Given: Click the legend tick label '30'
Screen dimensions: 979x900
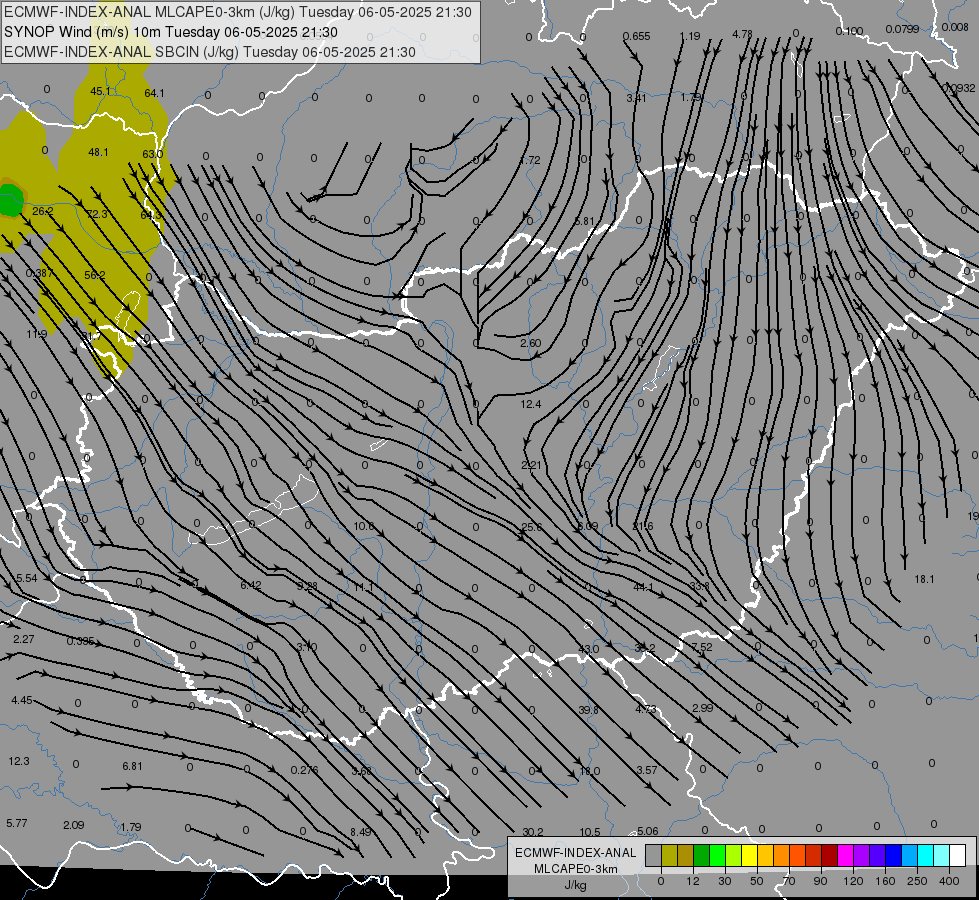Looking at the screenshot, I should (x=725, y=881).
